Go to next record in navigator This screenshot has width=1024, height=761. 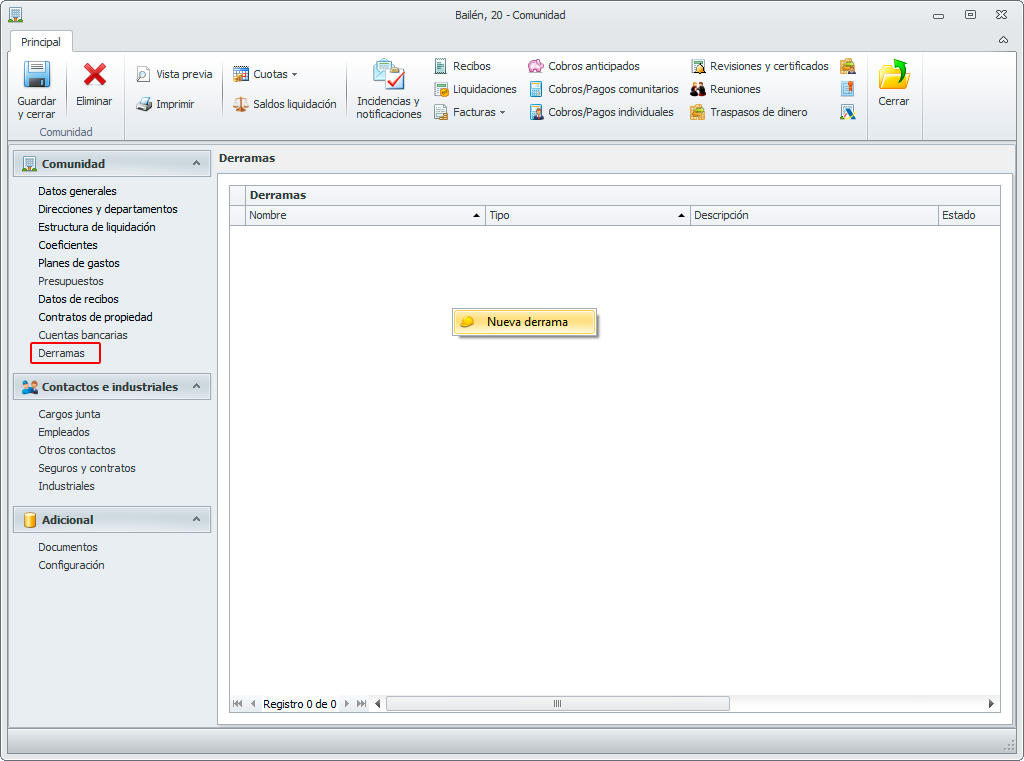click(347, 704)
